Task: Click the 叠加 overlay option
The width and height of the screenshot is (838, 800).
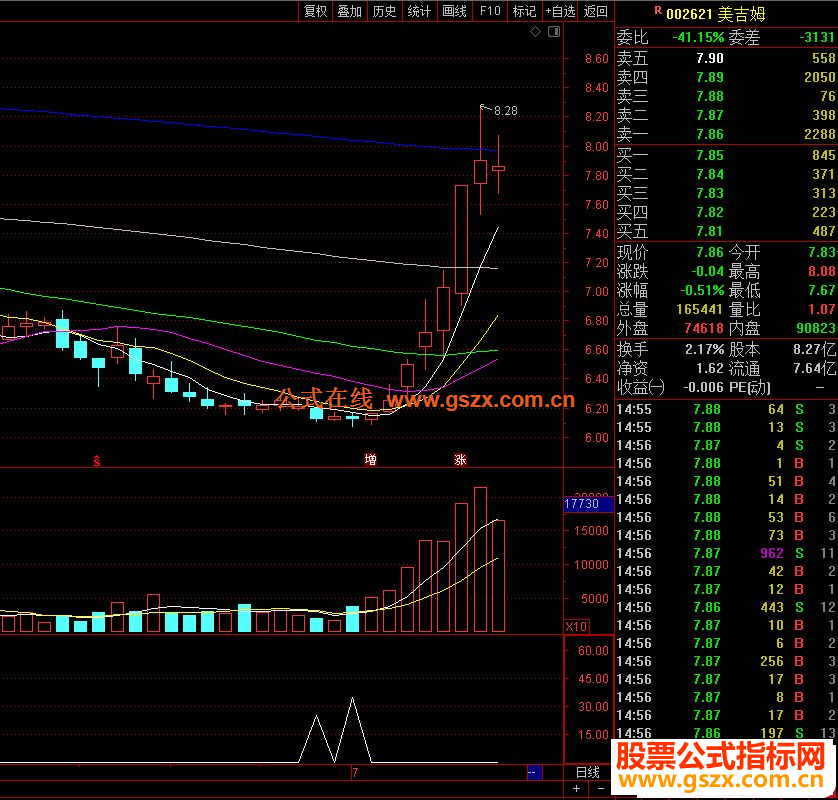Action: click(350, 11)
